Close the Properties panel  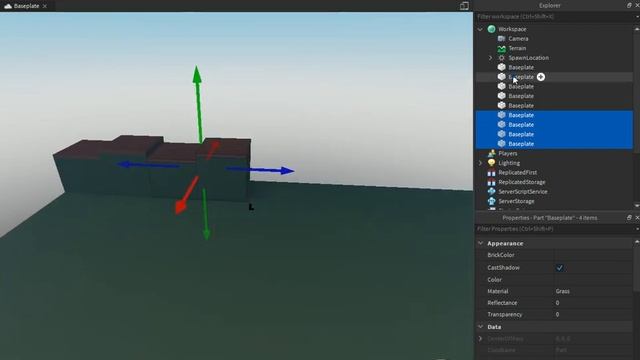point(637,218)
